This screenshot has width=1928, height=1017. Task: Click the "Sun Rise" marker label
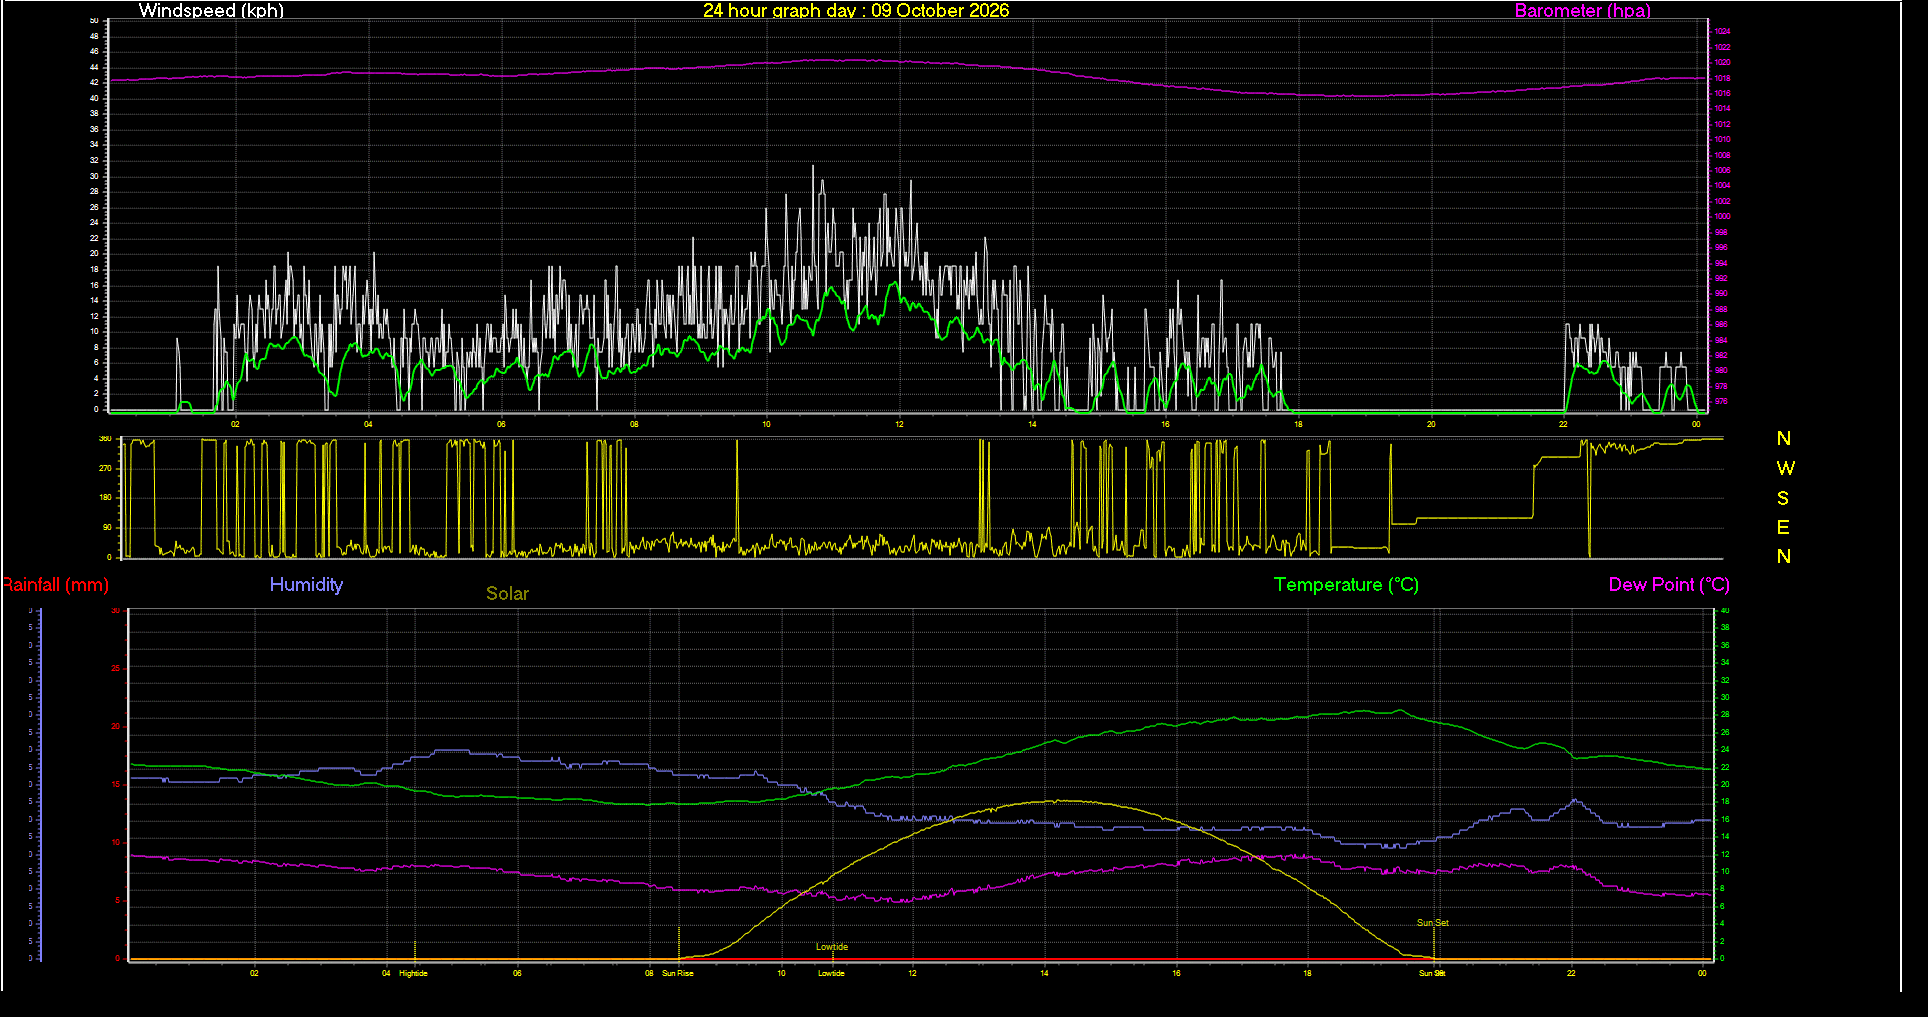(x=677, y=973)
